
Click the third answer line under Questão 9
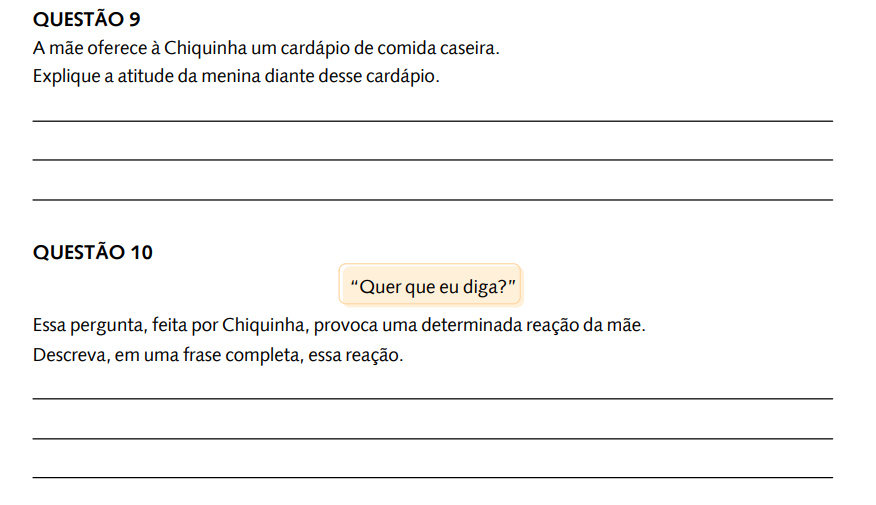pos(432,199)
